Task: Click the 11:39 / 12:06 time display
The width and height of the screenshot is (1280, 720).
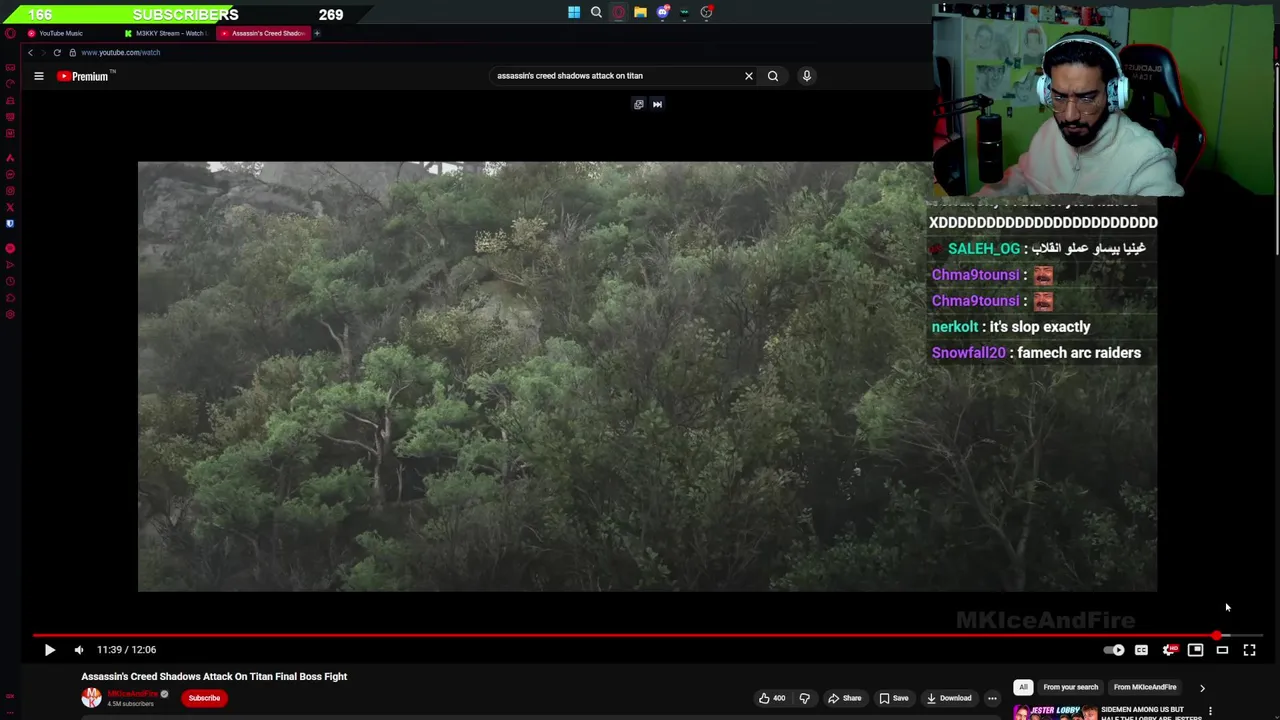Action: (x=126, y=650)
